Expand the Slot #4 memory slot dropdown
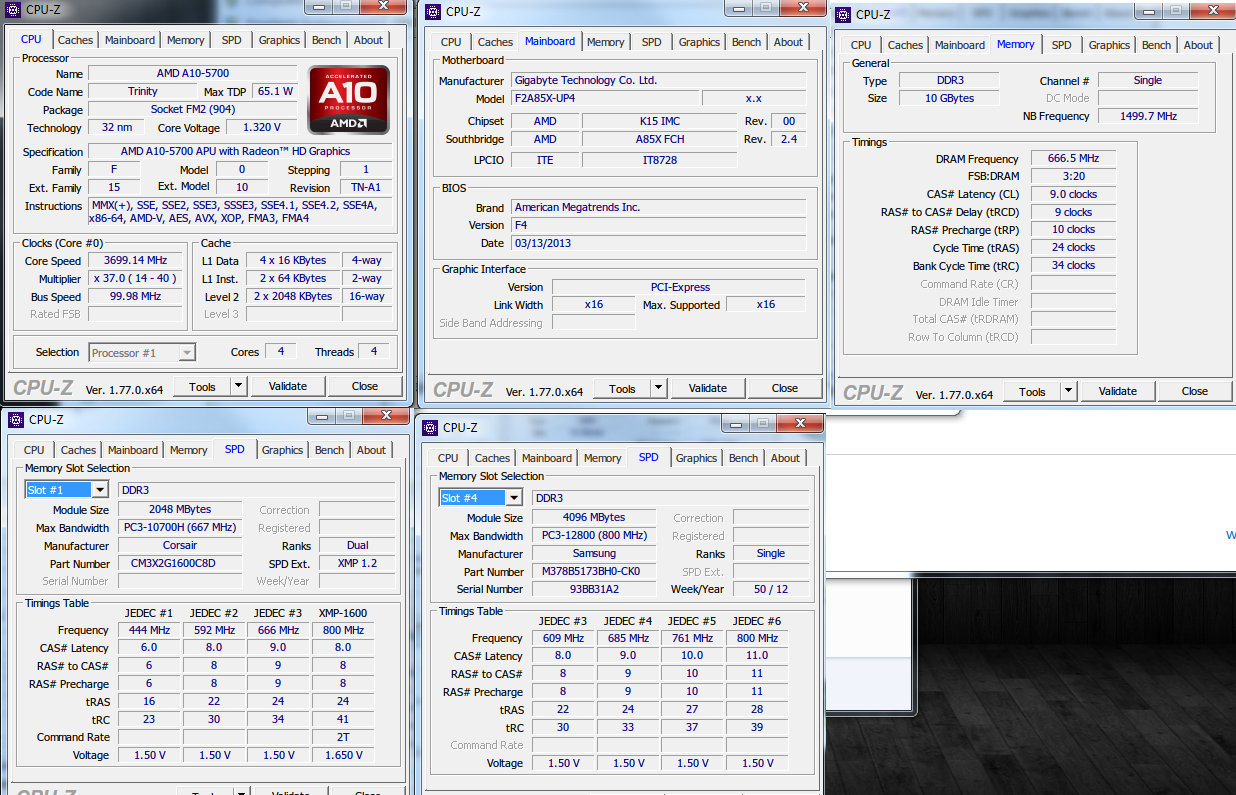The height and width of the screenshot is (795, 1236). (513, 498)
